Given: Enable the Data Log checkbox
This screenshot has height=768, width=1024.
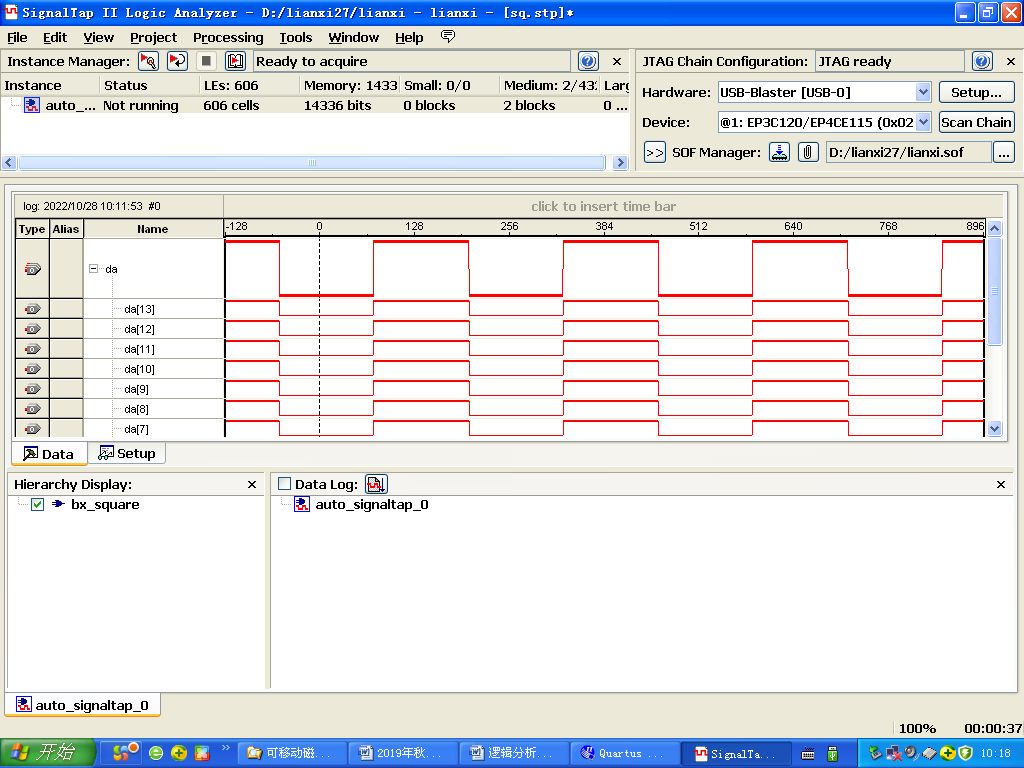Looking at the screenshot, I should coord(284,484).
